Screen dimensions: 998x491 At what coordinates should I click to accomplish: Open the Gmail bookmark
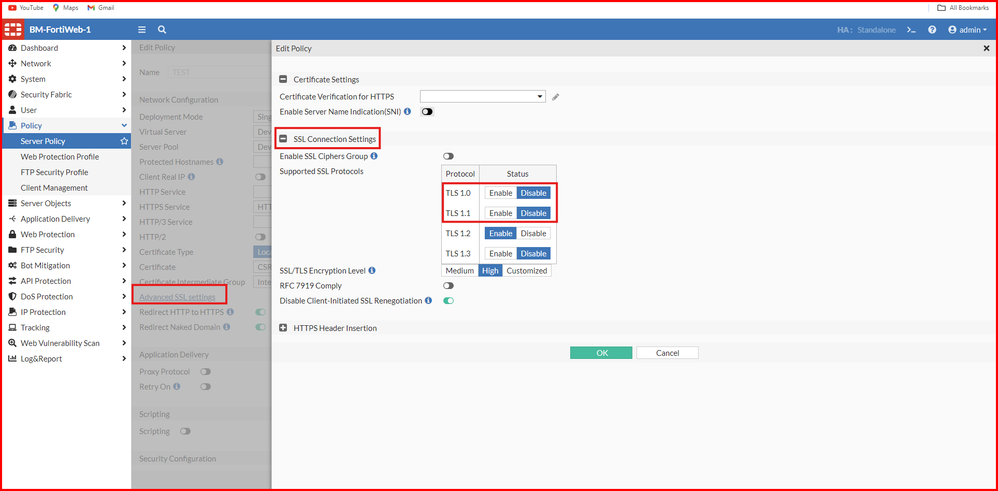[x=101, y=8]
